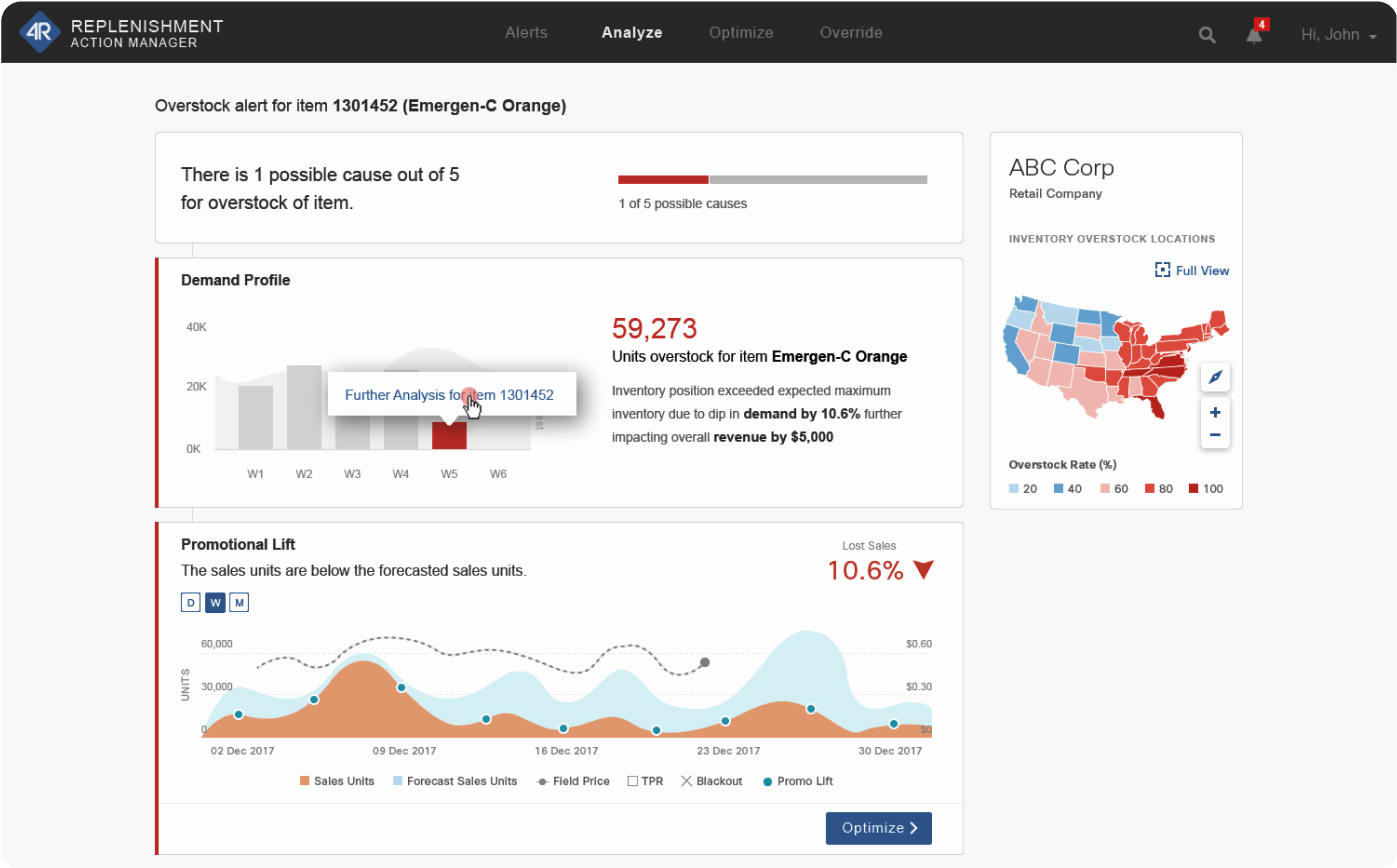Click the 100 overstock rate color swatch
This screenshot has width=1397, height=868.
click(1194, 489)
